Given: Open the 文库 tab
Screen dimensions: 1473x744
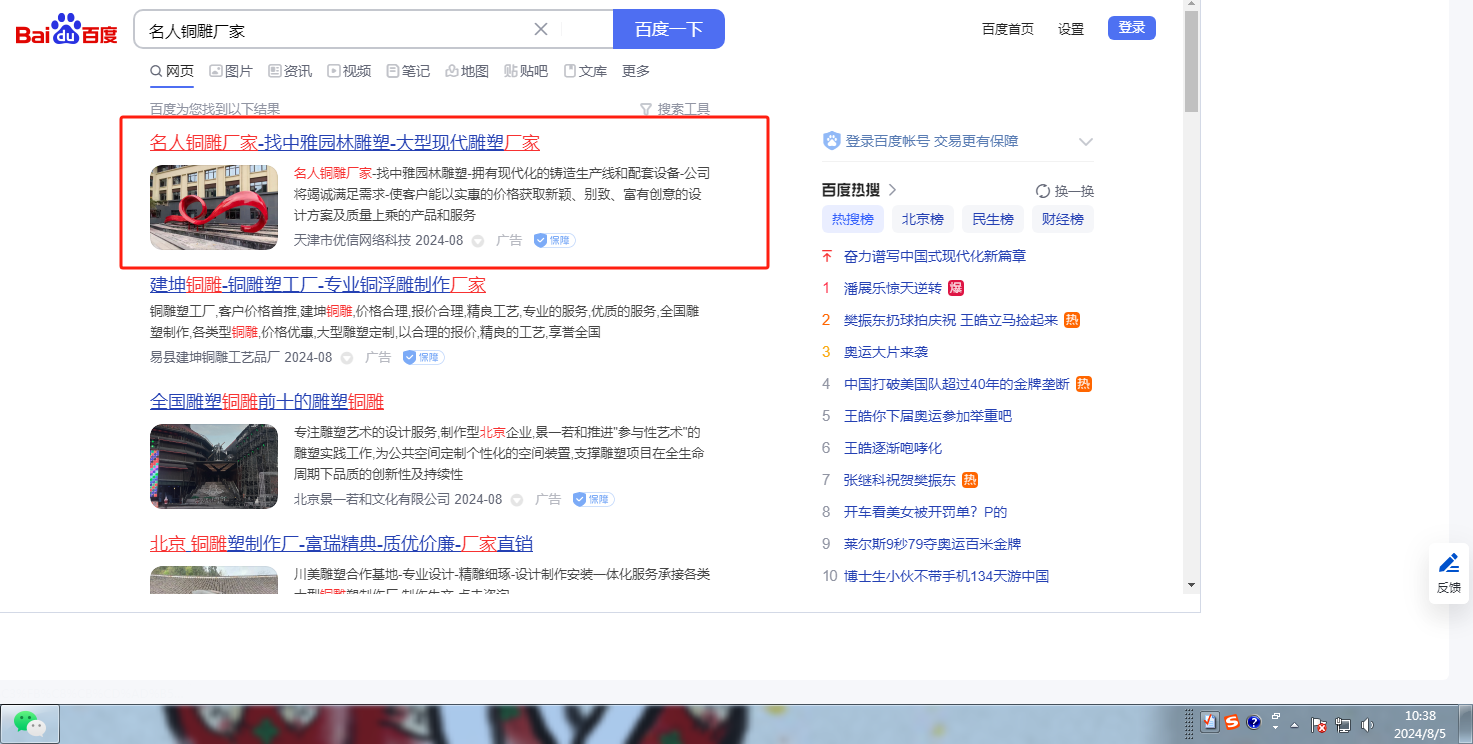Looking at the screenshot, I should [585, 71].
